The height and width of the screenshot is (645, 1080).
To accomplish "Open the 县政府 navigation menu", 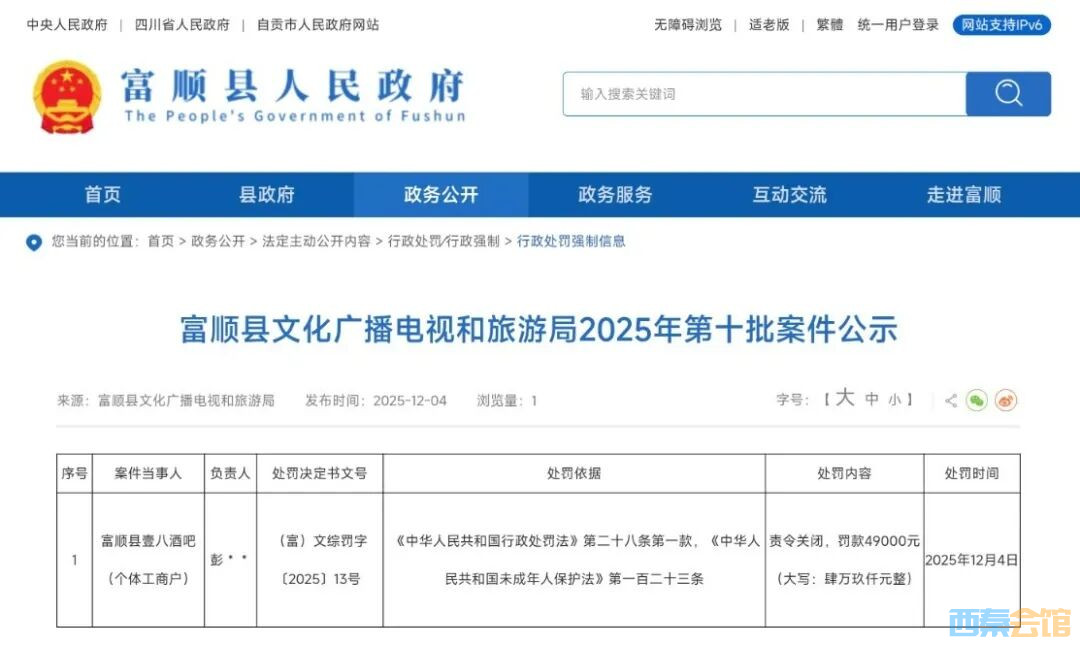I will (x=267, y=195).
